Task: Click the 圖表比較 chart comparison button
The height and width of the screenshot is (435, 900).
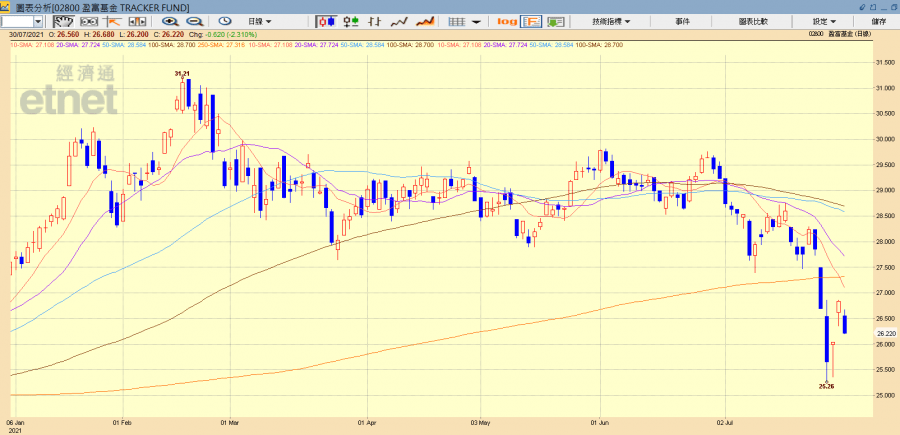Action: 754,21
